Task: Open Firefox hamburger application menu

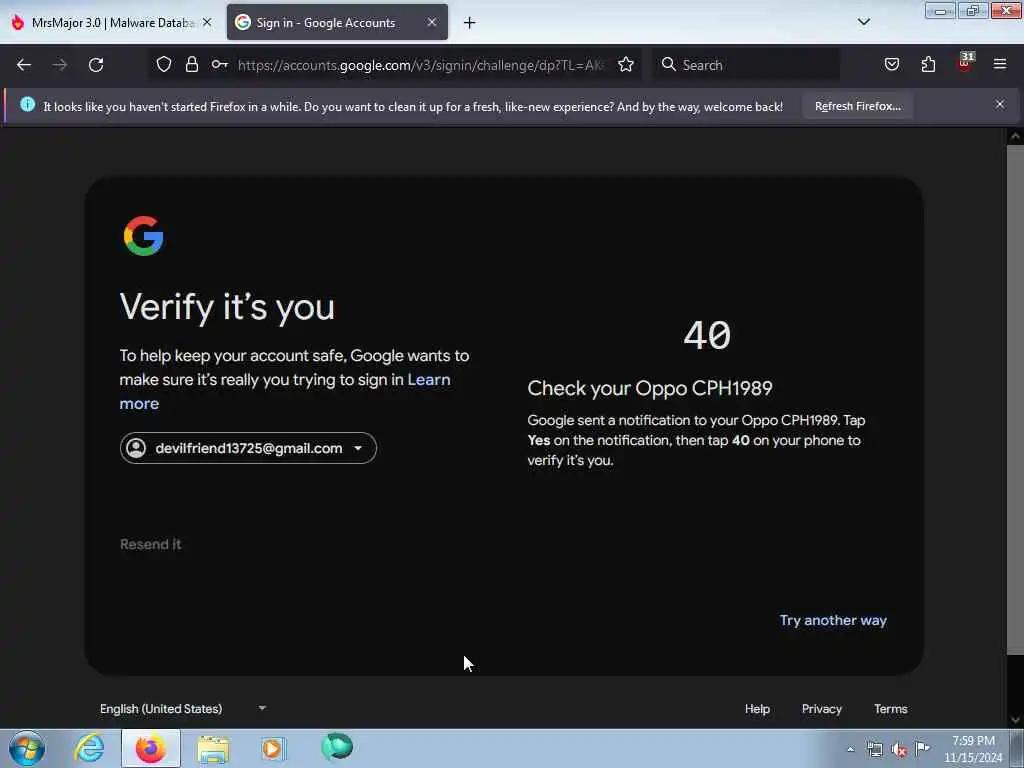Action: (x=1000, y=65)
